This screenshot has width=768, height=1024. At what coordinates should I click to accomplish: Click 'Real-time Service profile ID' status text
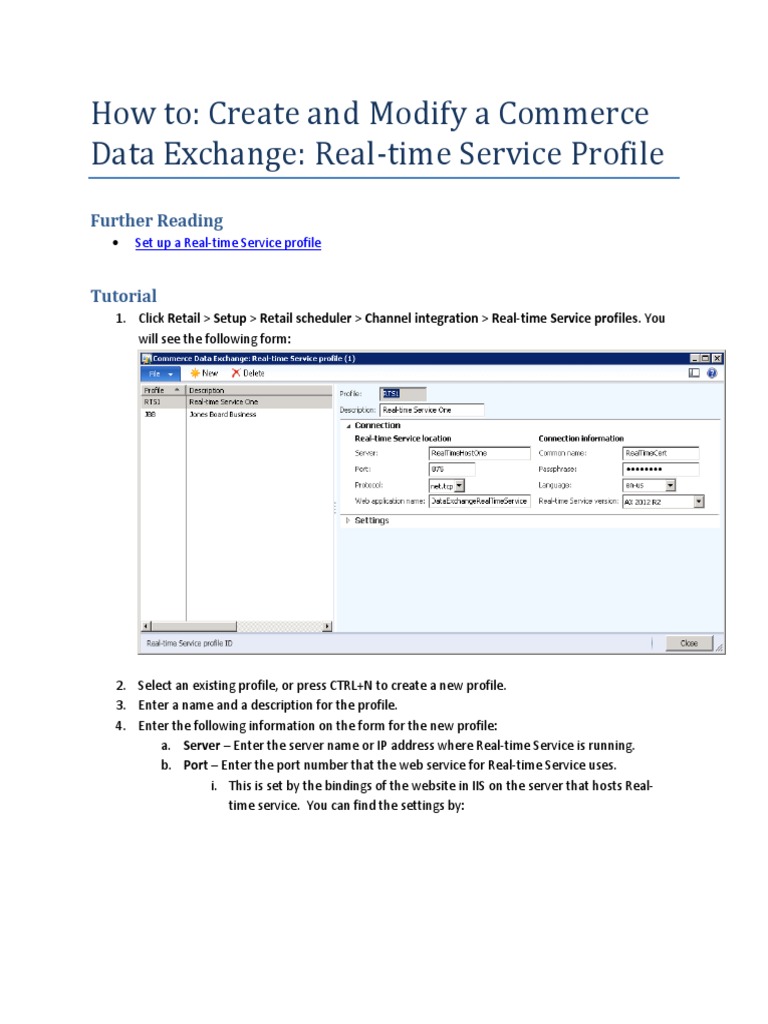tap(189, 643)
